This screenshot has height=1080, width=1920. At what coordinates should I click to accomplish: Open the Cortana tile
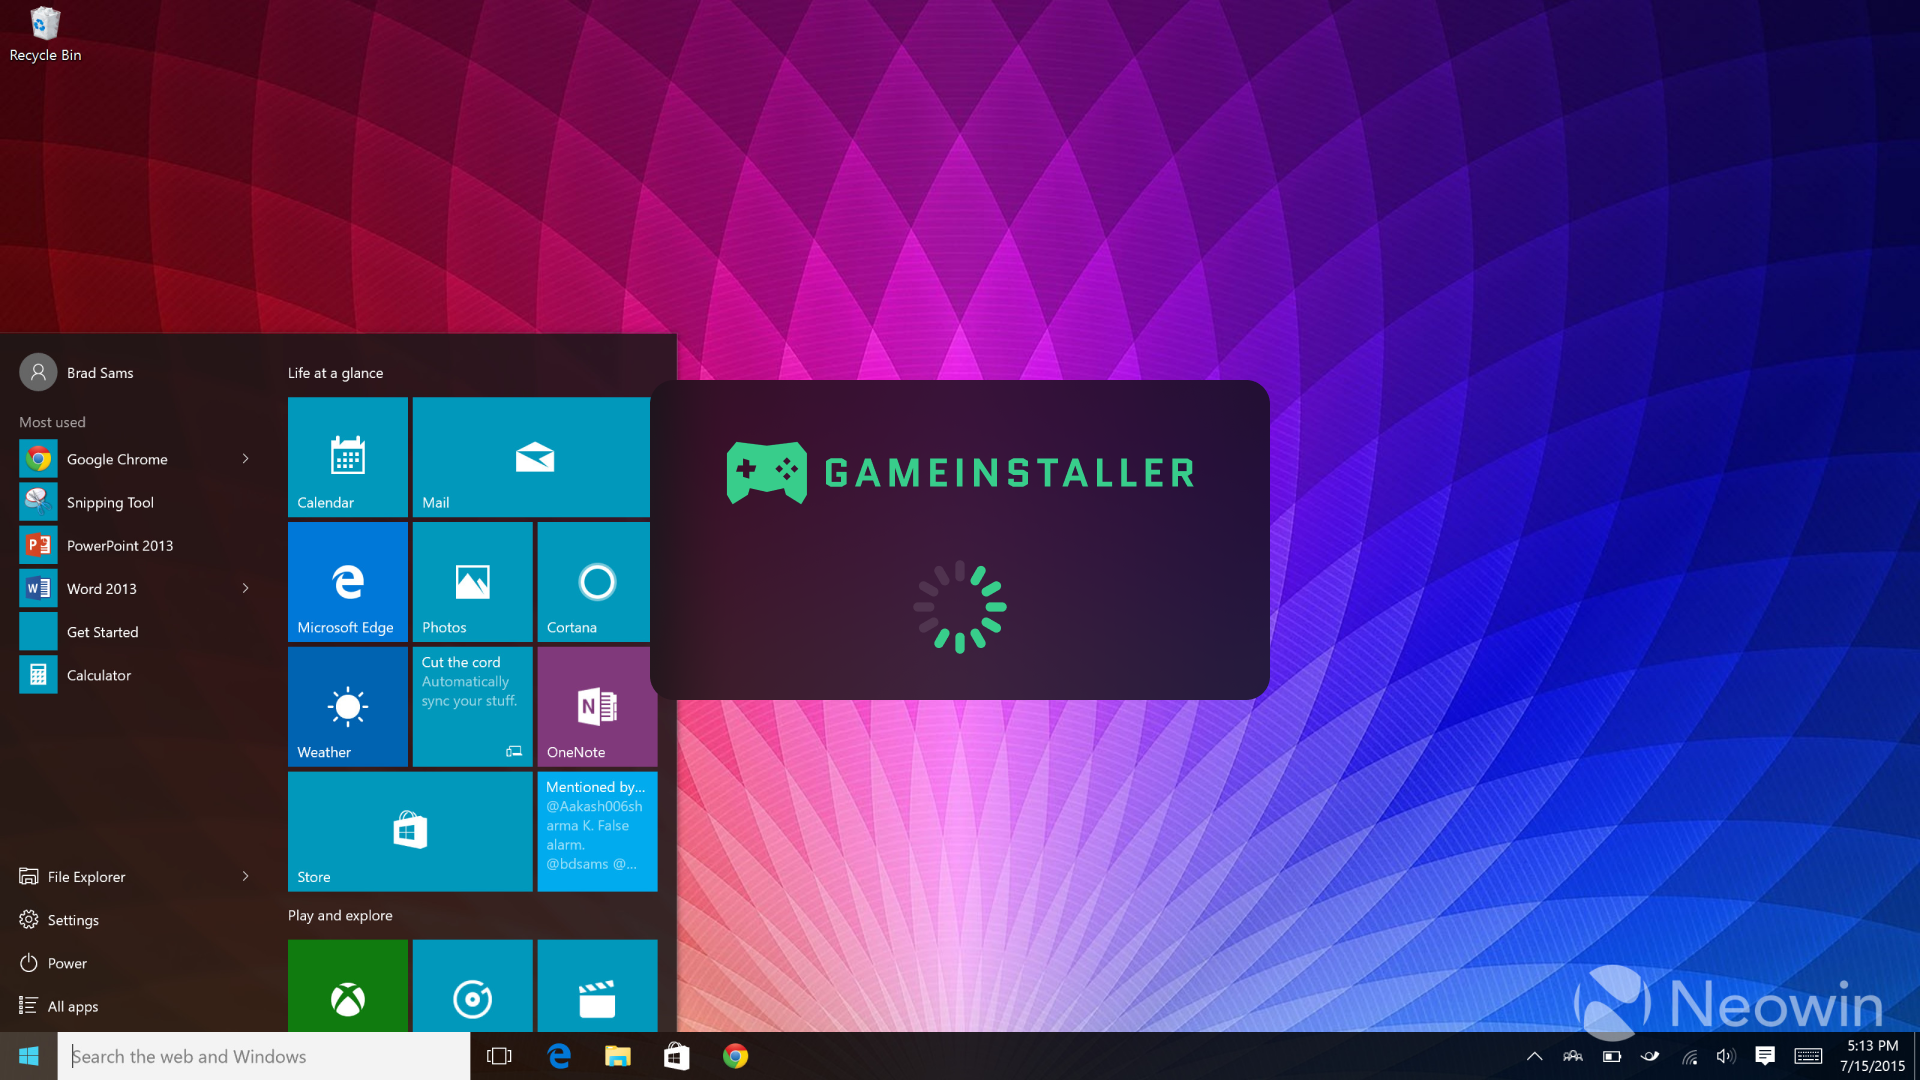[x=594, y=582]
